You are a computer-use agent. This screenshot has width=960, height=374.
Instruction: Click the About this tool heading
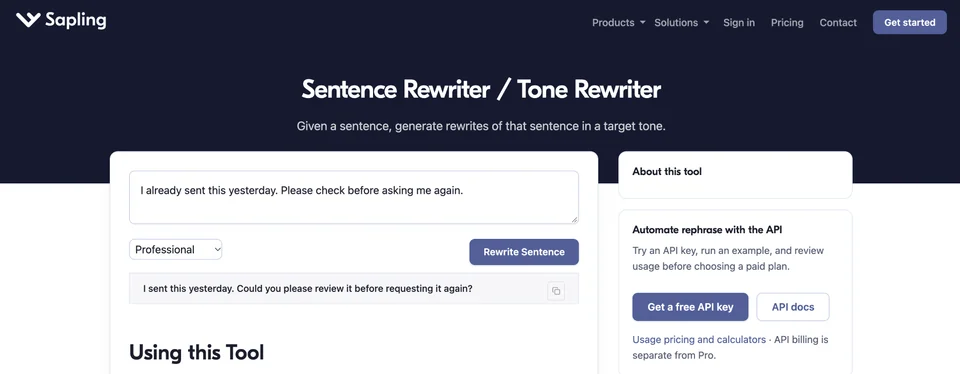tap(667, 171)
